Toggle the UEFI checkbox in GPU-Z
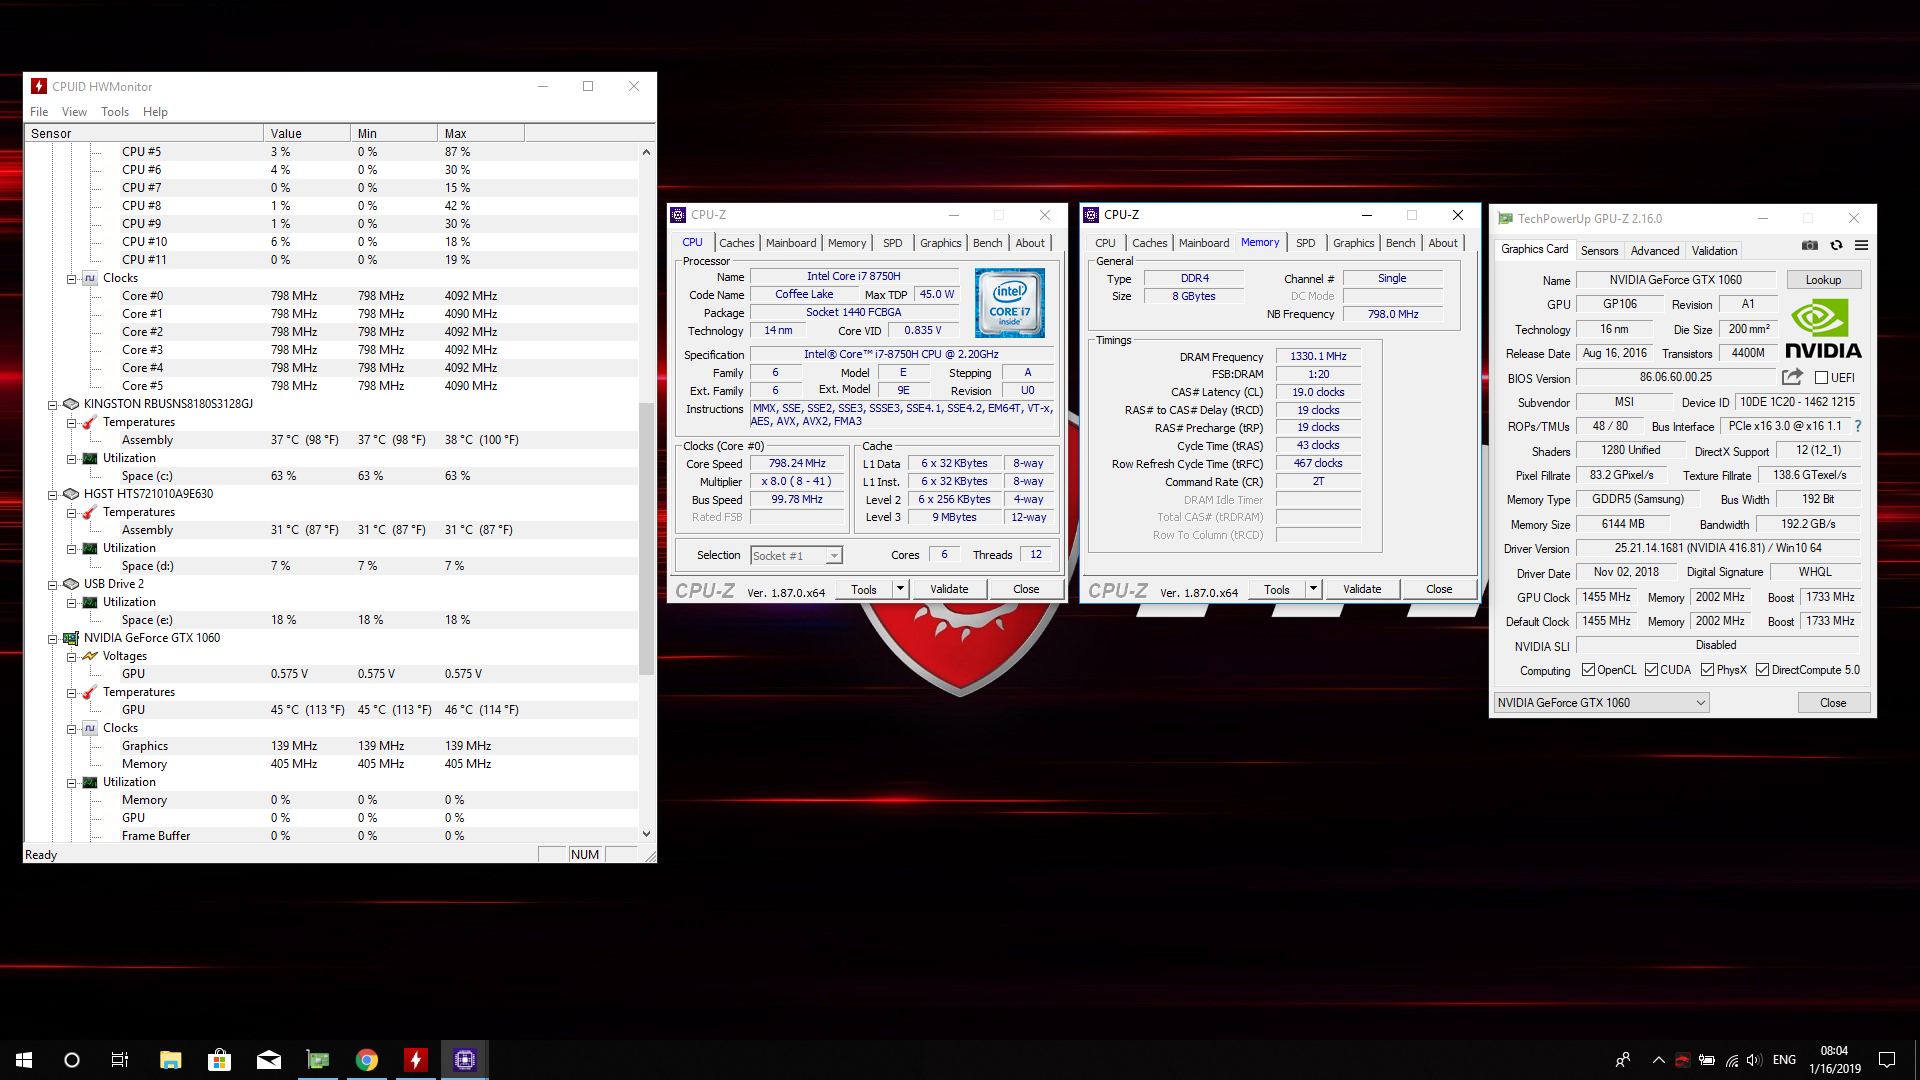 (1821, 378)
